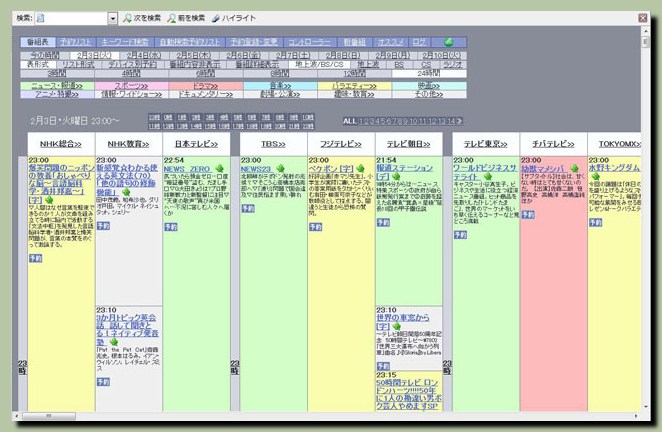Image resolution: width=662 pixels, height=432 pixels.
Task: Click the 予約 reserve icon for NEWS23
Action: coord(248,208)
